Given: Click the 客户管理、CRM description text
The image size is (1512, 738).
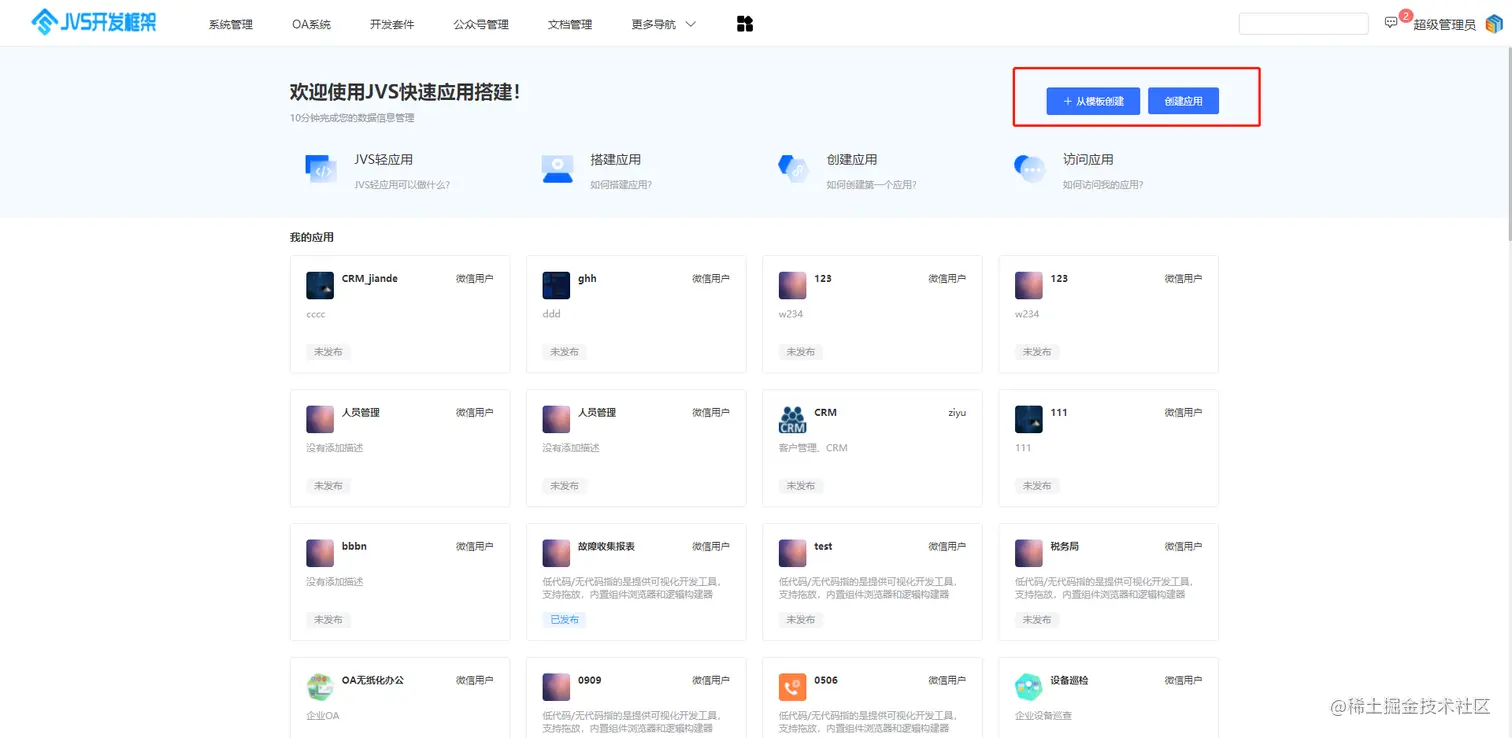Looking at the screenshot, I should 813,448.
